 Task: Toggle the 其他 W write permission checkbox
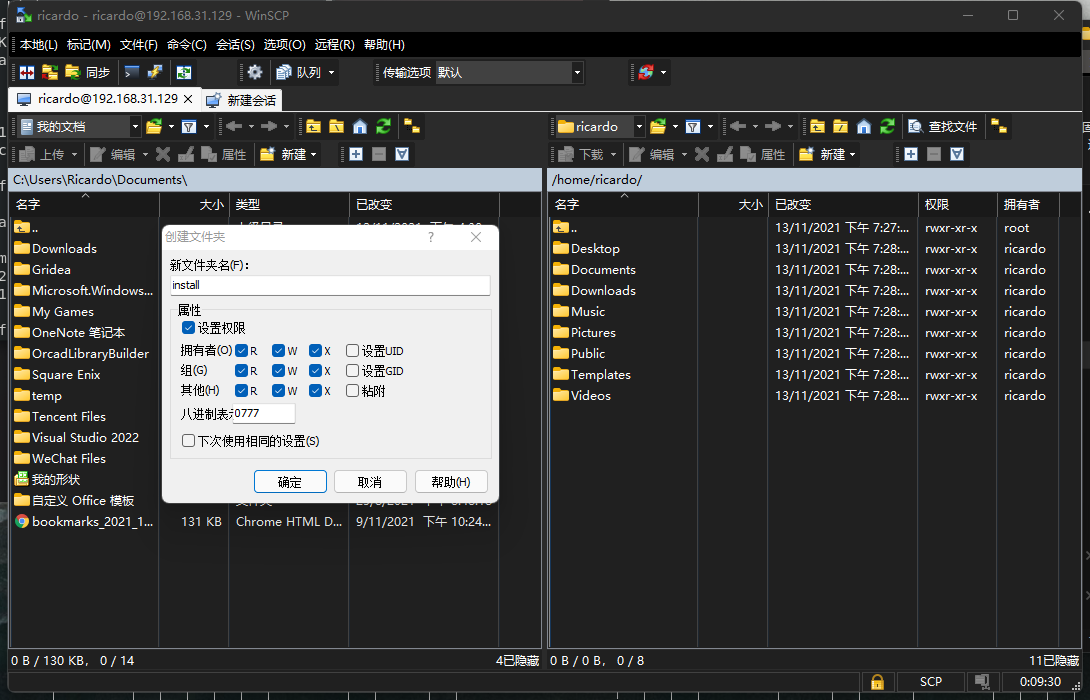coord(278,391)
